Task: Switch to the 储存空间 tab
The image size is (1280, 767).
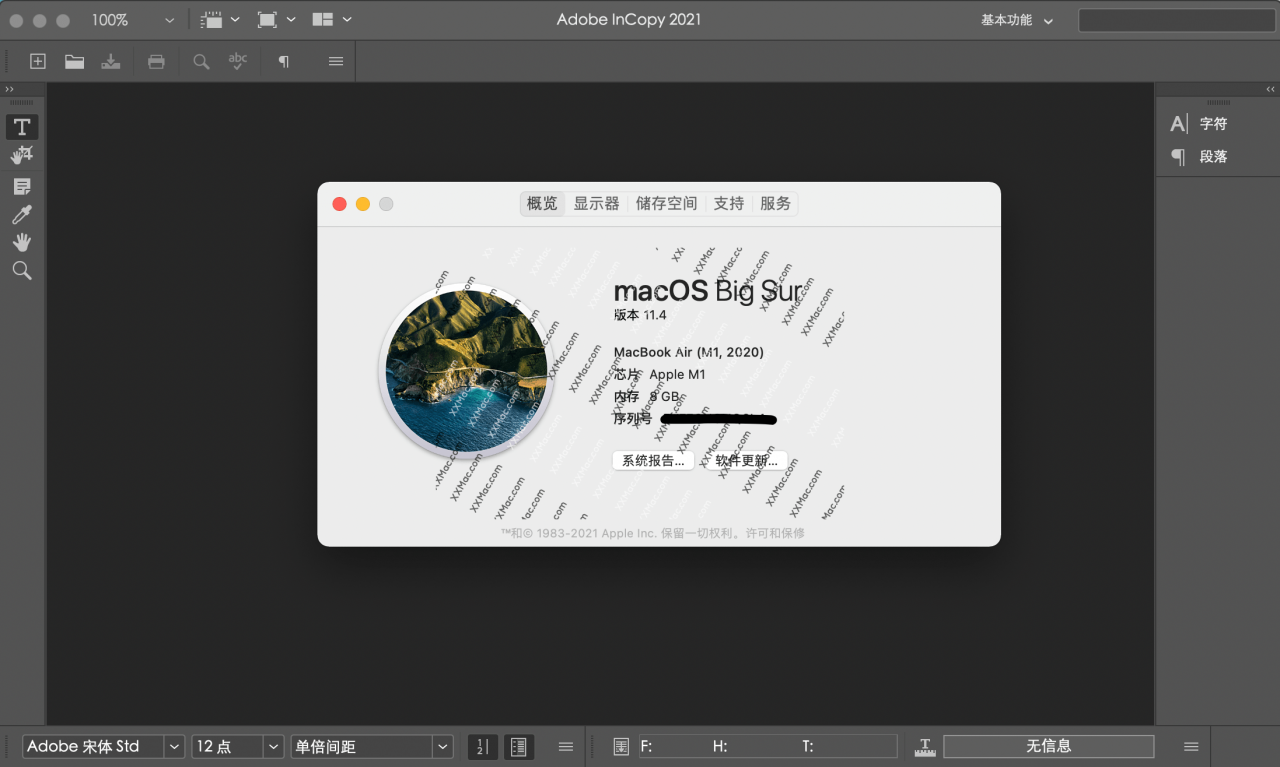Action: [x=666, y=203]
